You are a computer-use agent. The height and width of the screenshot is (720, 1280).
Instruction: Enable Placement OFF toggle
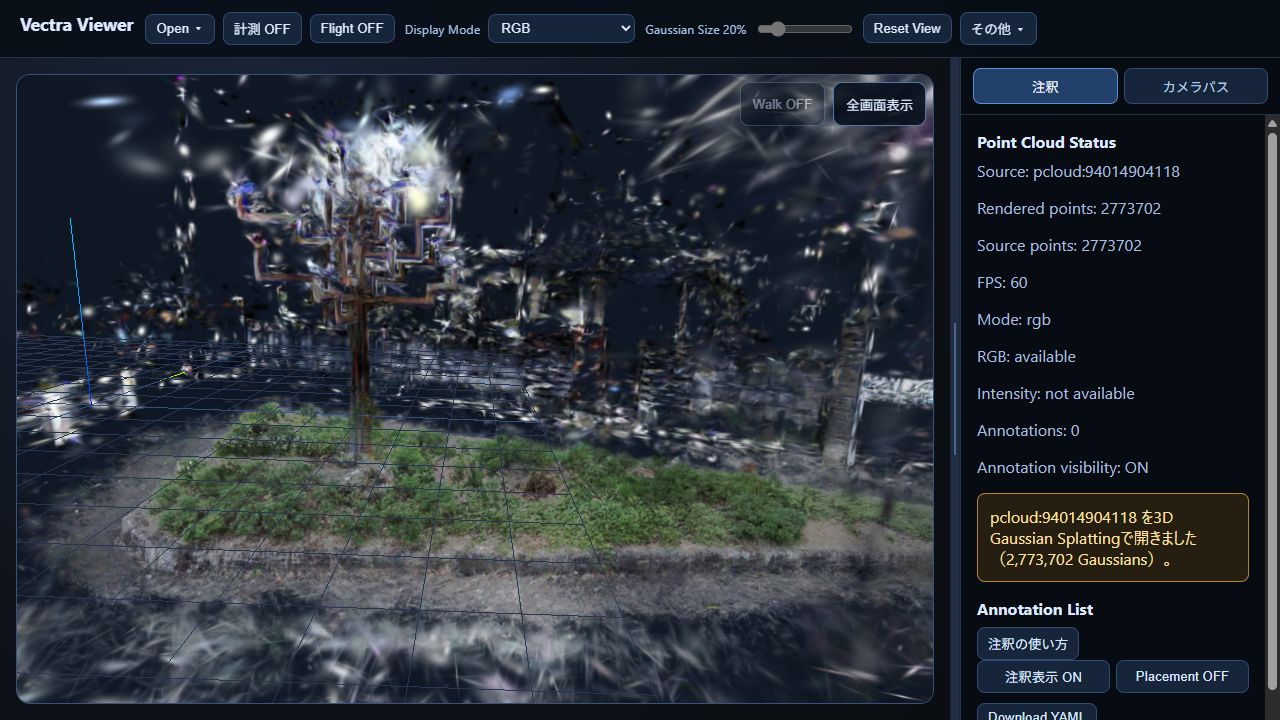coord(1182,676)
